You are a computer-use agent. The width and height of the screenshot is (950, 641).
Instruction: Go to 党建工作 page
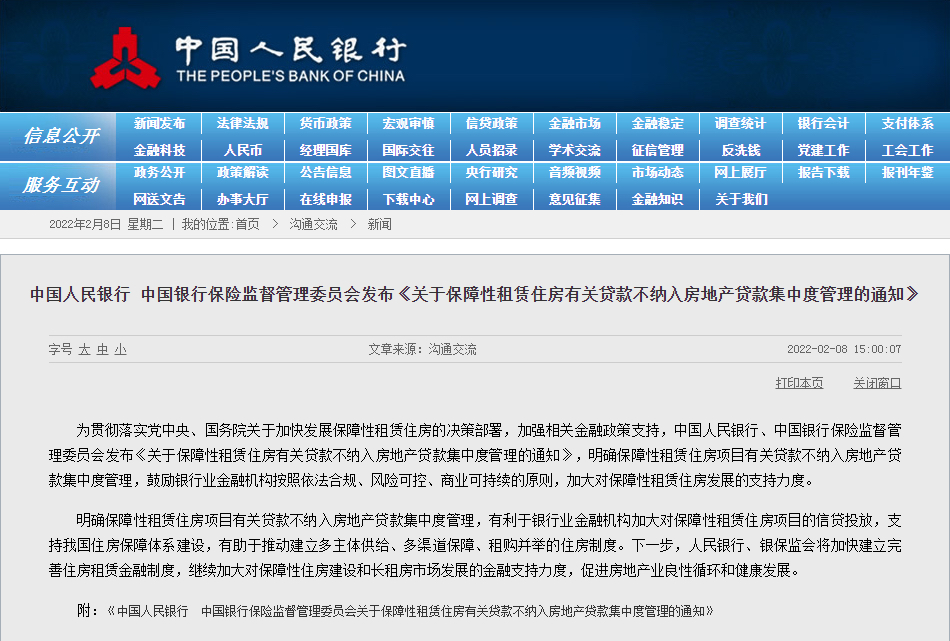coord(823,150)
